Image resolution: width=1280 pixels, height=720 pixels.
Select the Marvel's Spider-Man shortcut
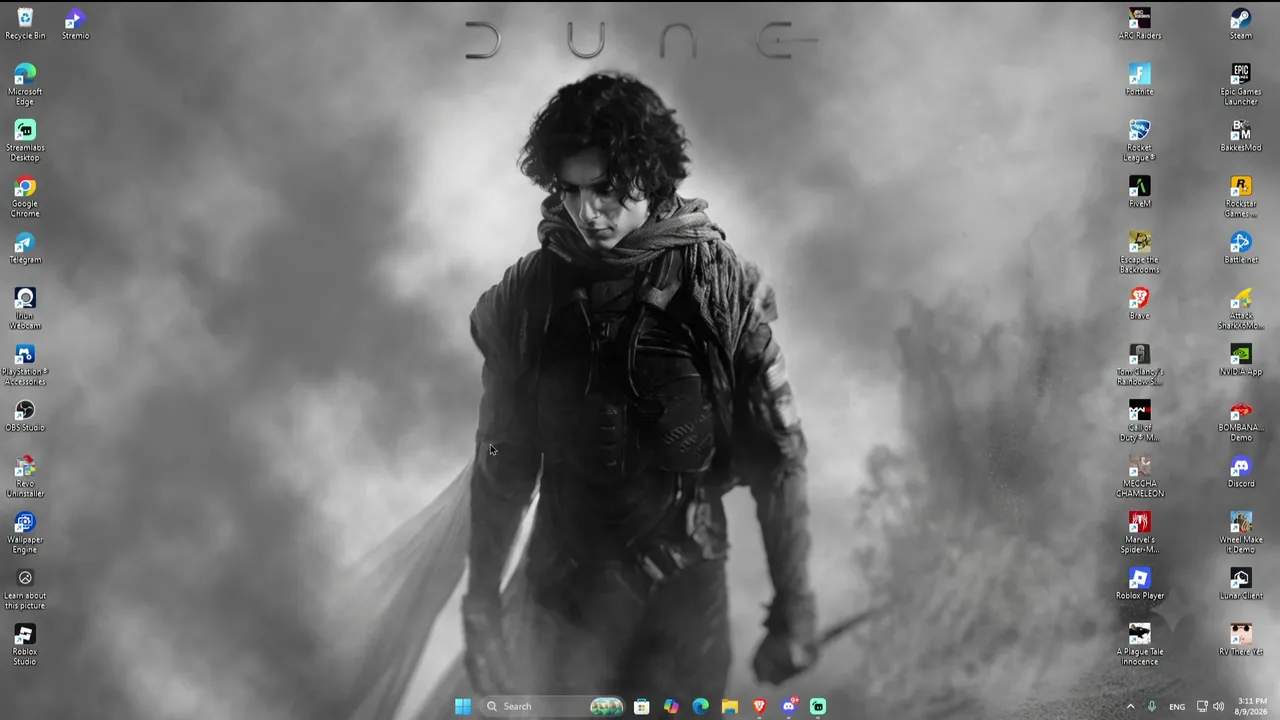1140,532
